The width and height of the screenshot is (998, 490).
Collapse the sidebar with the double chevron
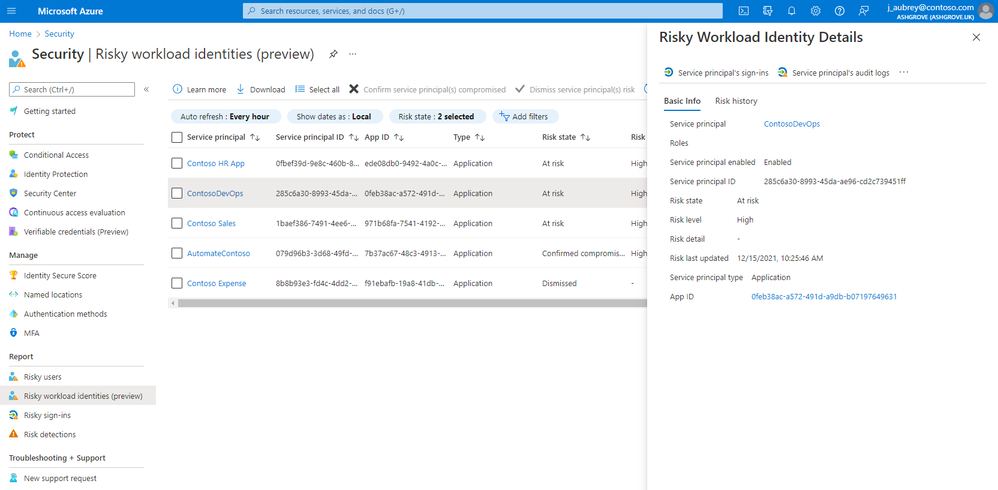146,90
